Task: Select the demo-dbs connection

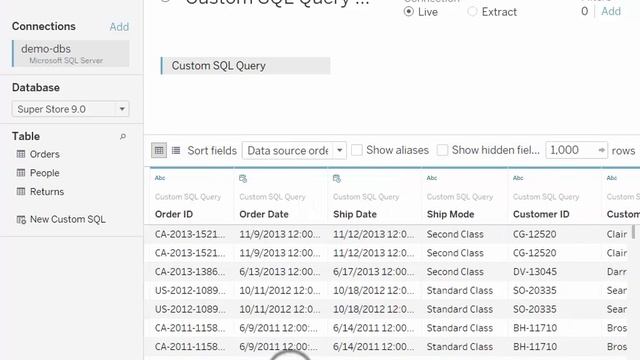Action: [x=71, y=53]
